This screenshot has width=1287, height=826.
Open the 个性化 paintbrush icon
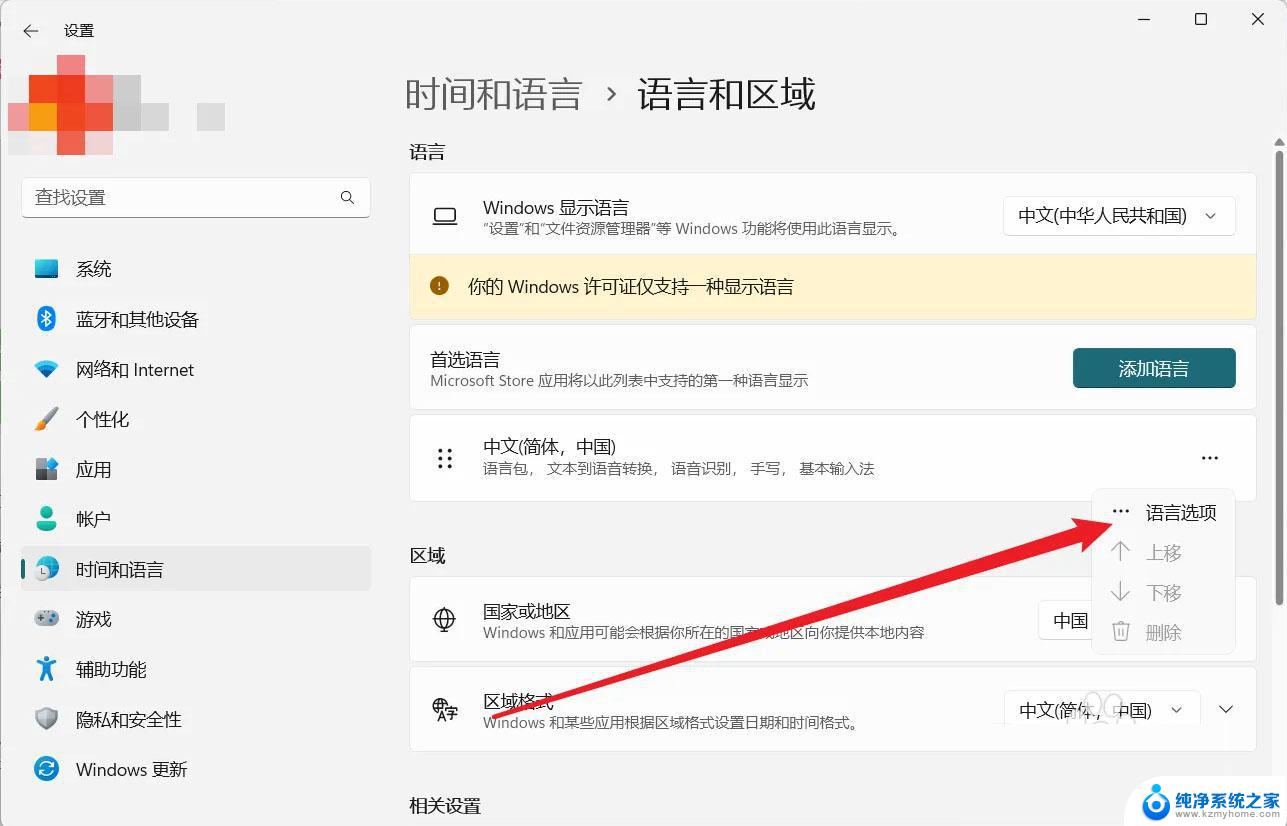click(x=47, y=419)
